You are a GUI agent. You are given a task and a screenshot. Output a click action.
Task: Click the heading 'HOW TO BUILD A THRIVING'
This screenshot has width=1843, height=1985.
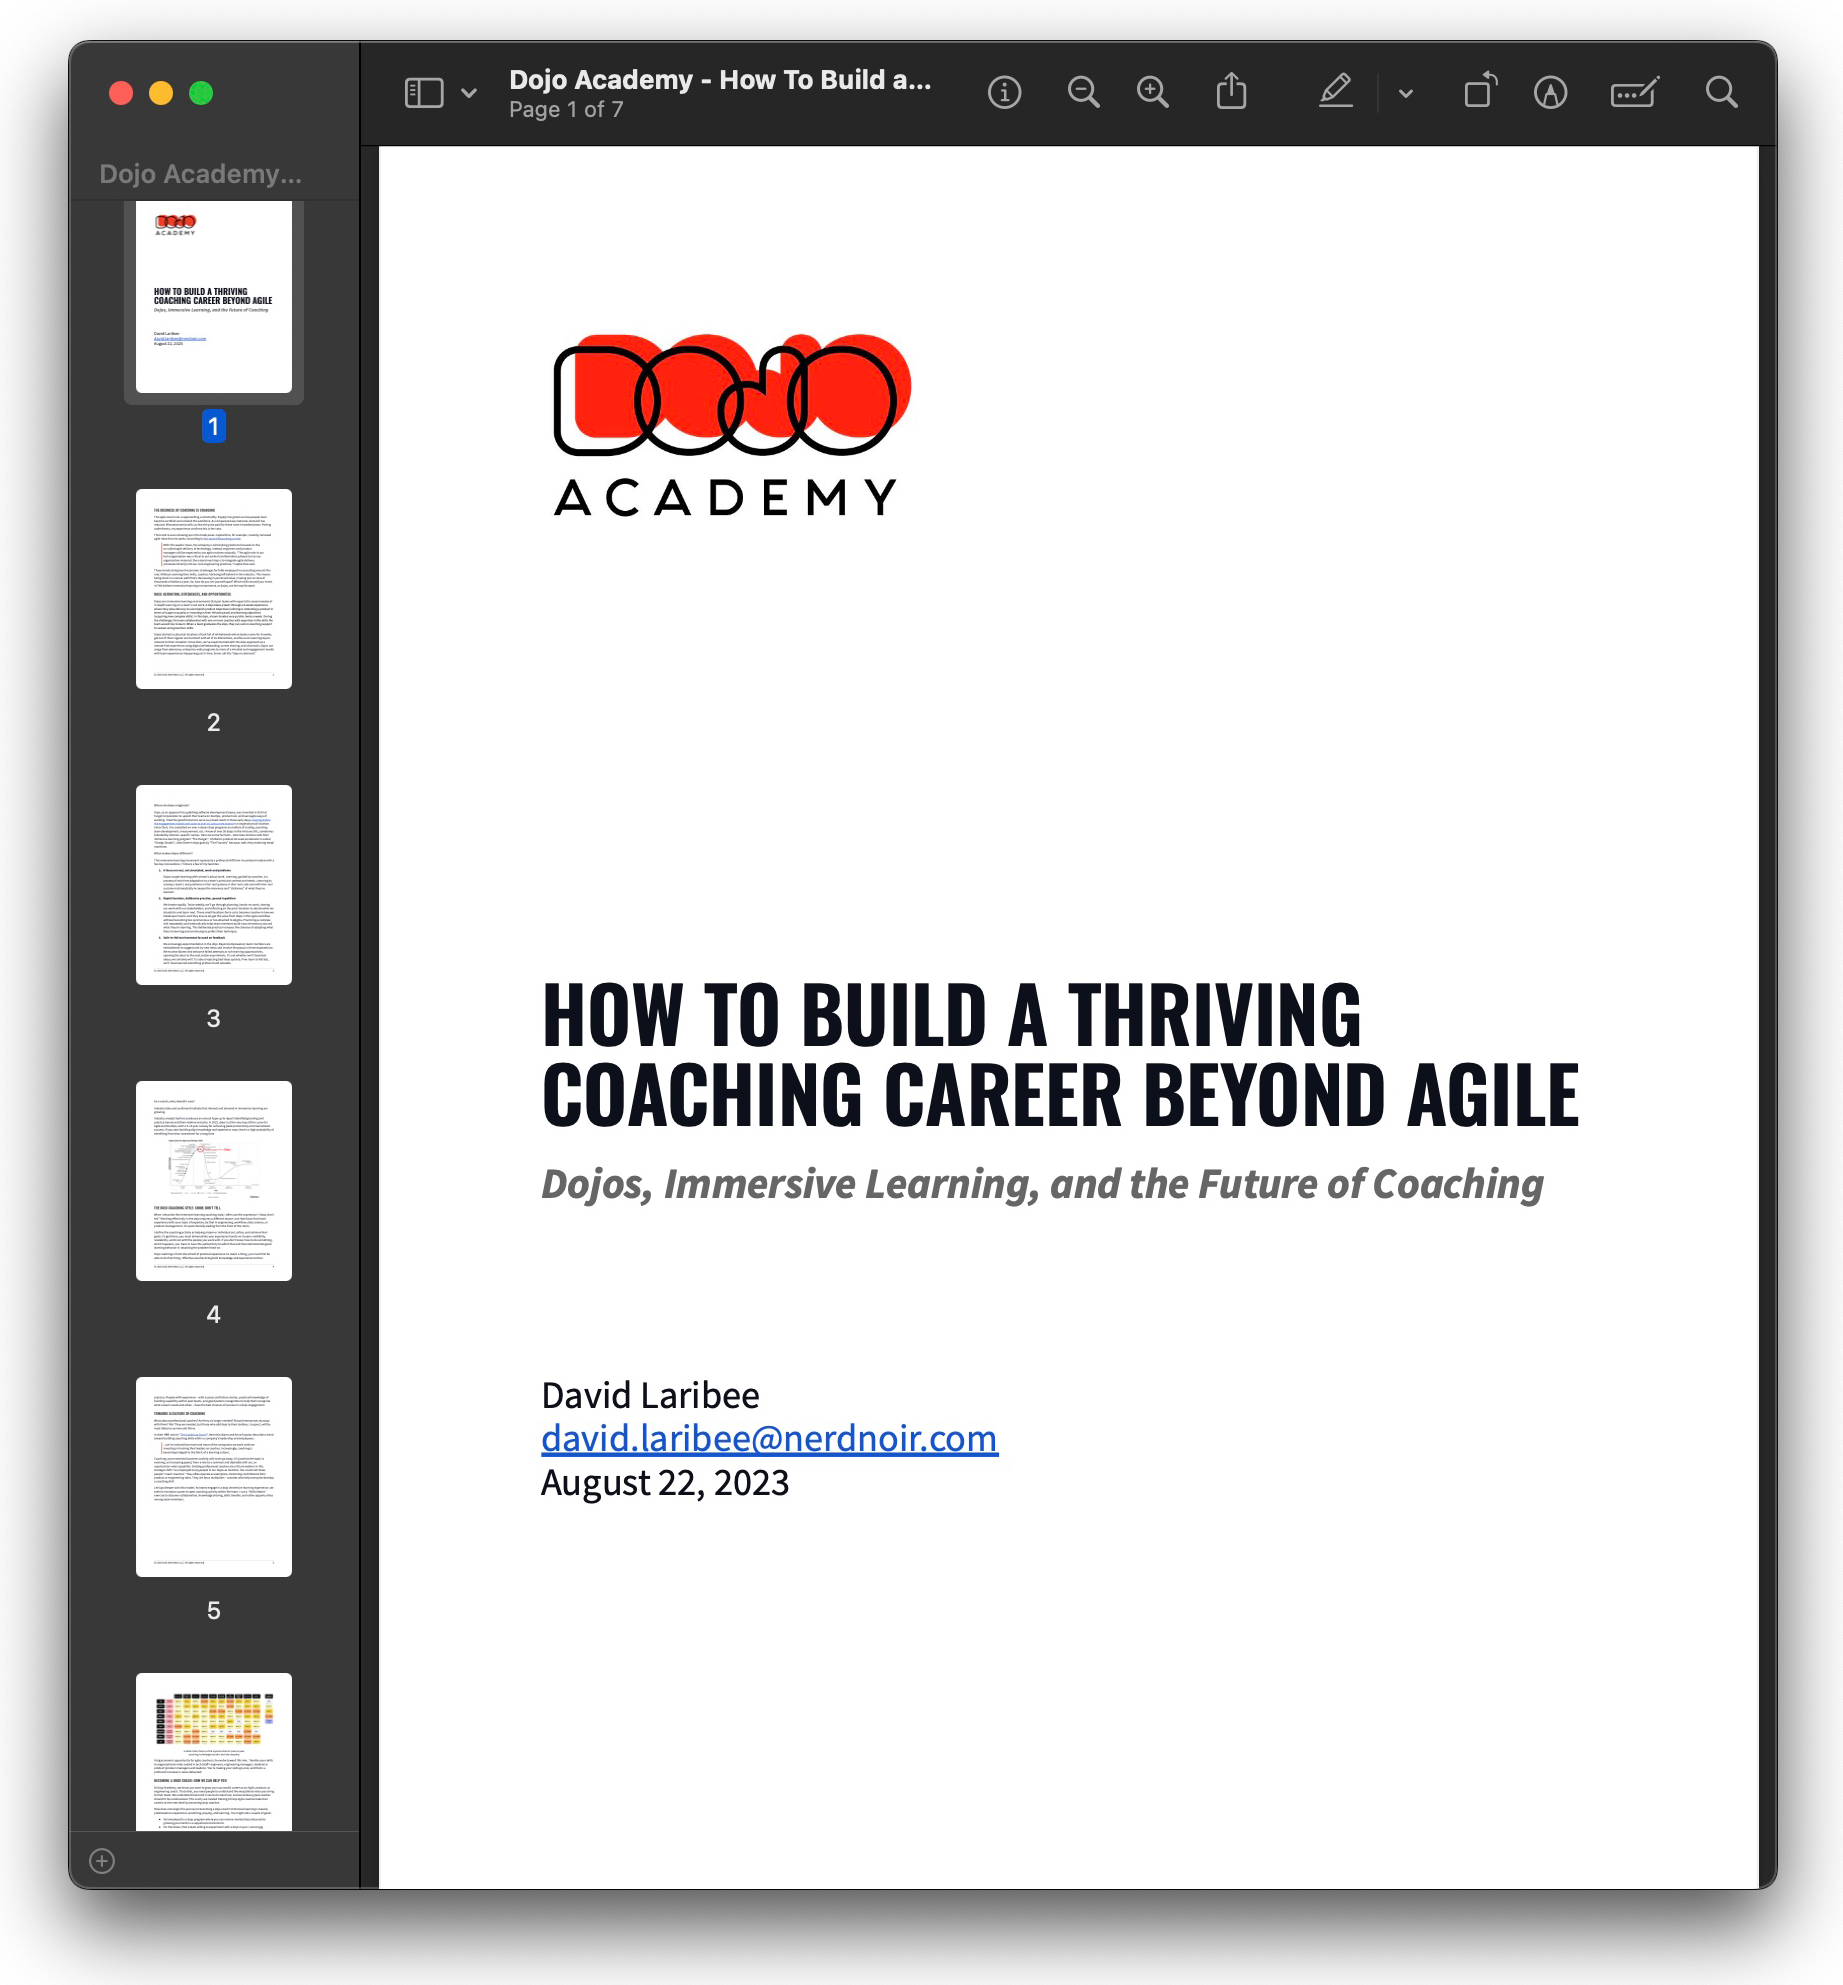click(x=951, y=1015)
